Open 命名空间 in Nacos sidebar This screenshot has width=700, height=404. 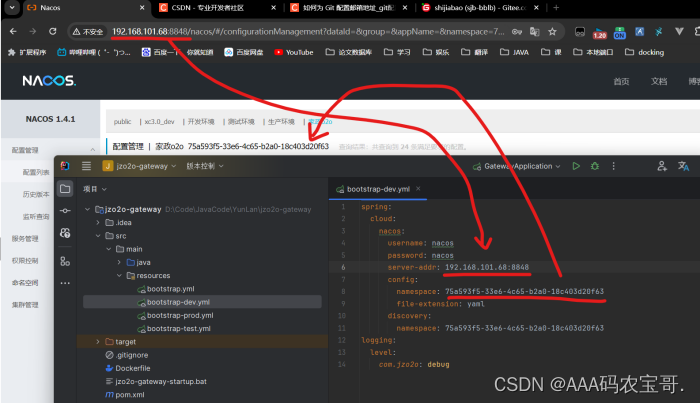[25, 283]
